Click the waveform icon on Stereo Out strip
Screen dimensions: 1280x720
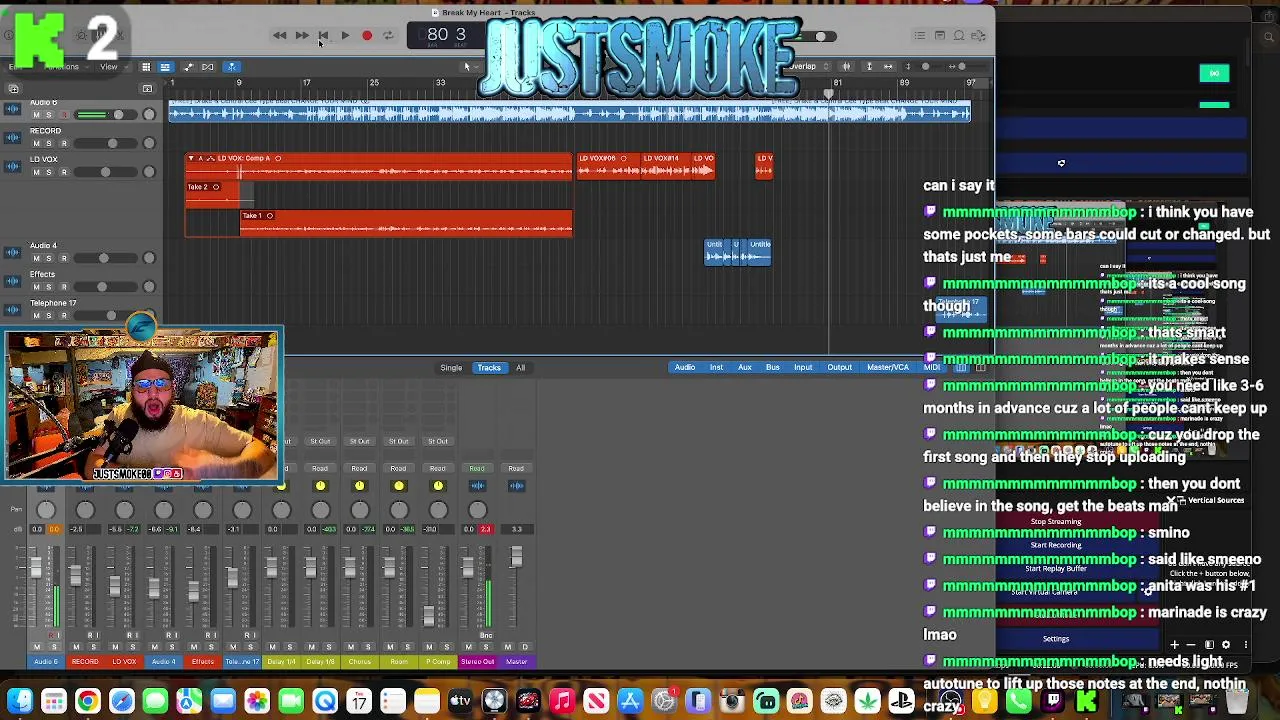pos(477,486)
